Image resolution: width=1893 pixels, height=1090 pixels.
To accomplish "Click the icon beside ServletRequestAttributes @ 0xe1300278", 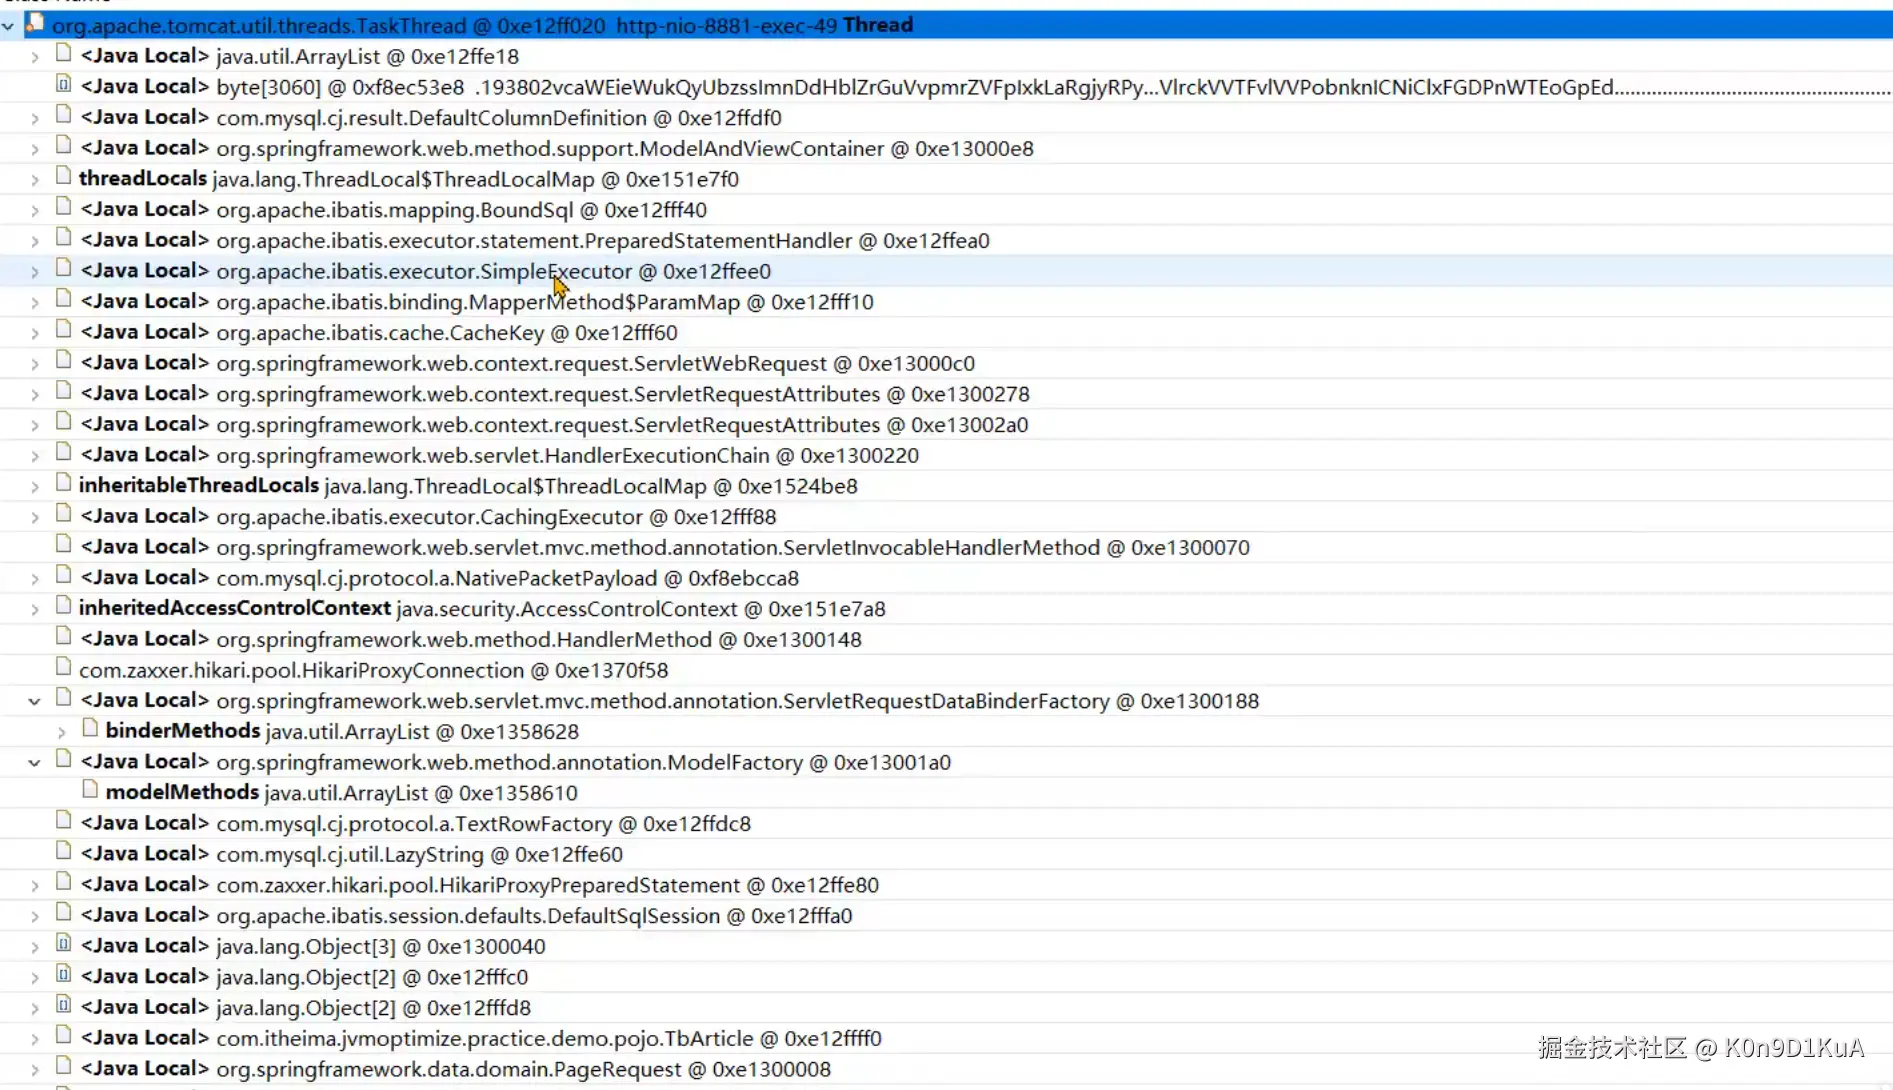I will pos(63,390).
